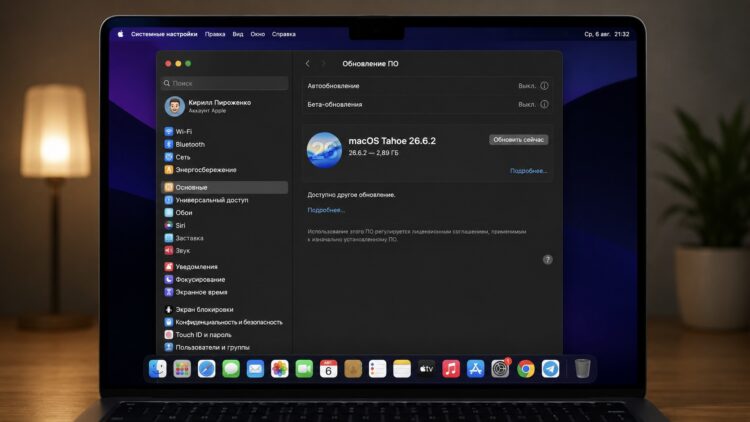Screen dimensions: 750x422
Task: Click the Бета-обновления row
Action: (428, 104)
